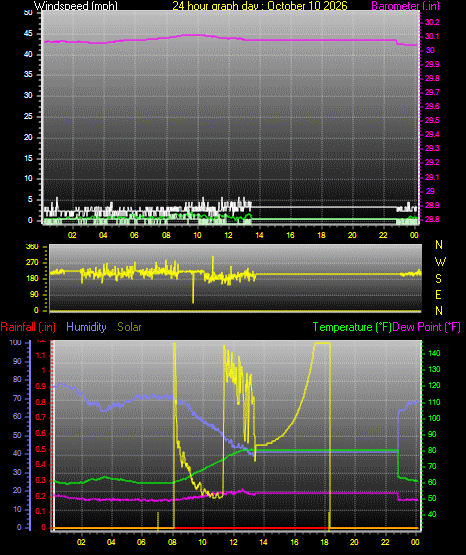Click the "24 hour graph day : October 10 2026" heading

[x=260, y=5]
